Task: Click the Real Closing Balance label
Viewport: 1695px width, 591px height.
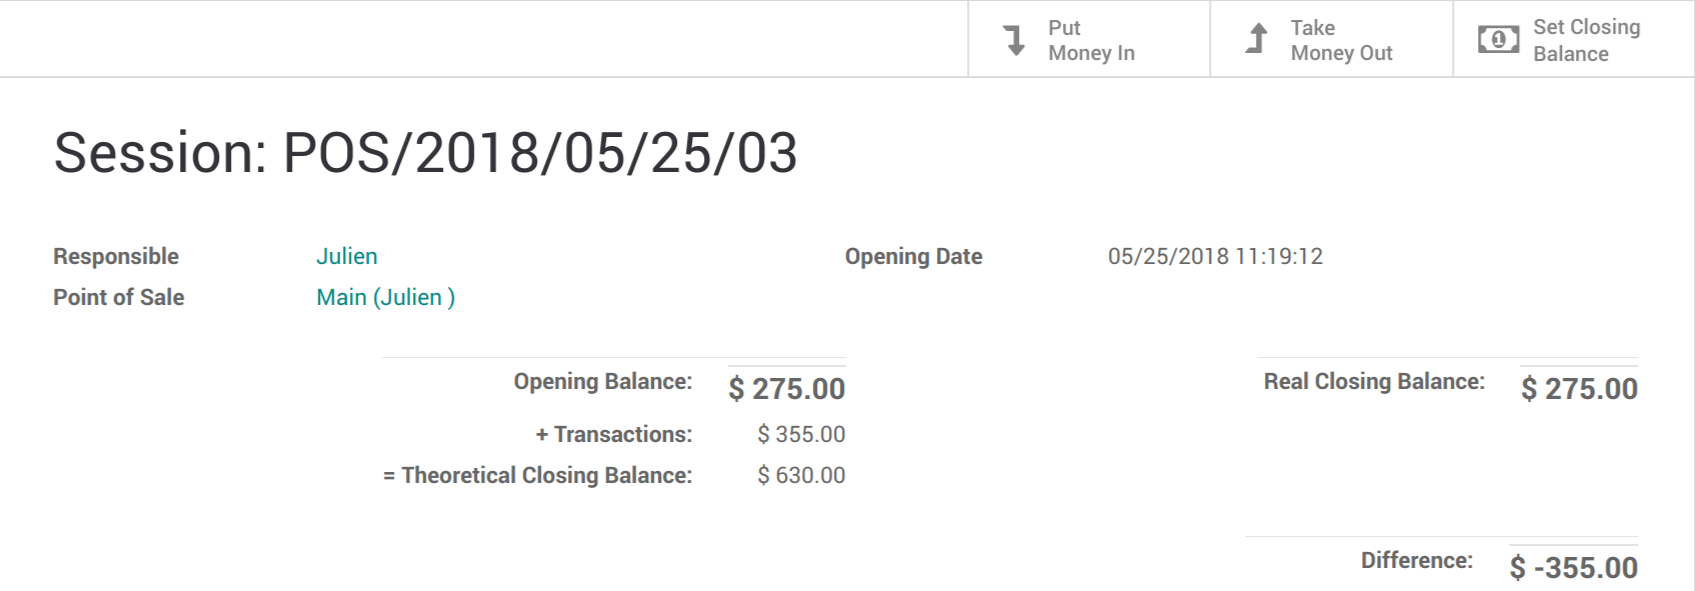Action: 1372,381
